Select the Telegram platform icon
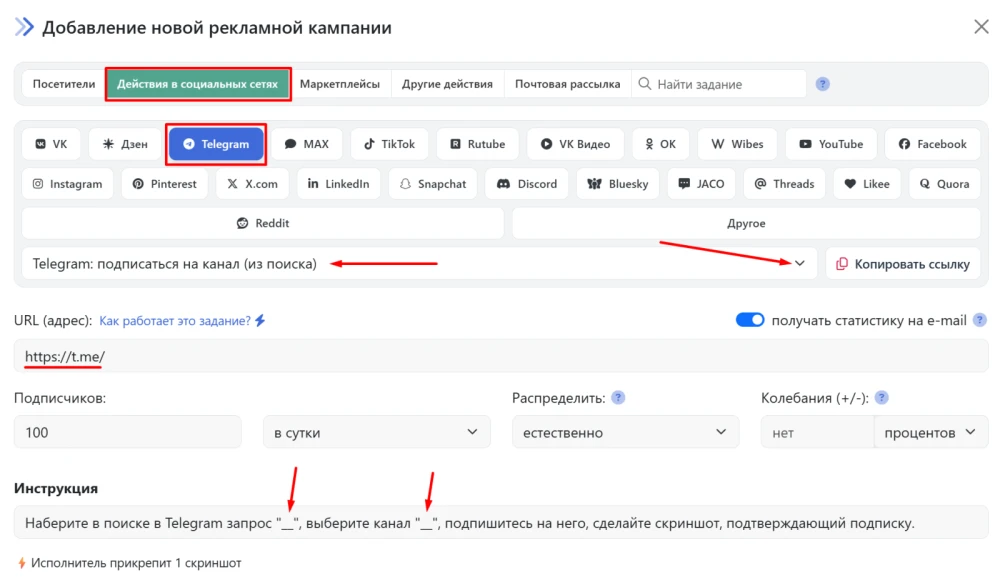Viewport: 1000px width, 580px height. 216,143
